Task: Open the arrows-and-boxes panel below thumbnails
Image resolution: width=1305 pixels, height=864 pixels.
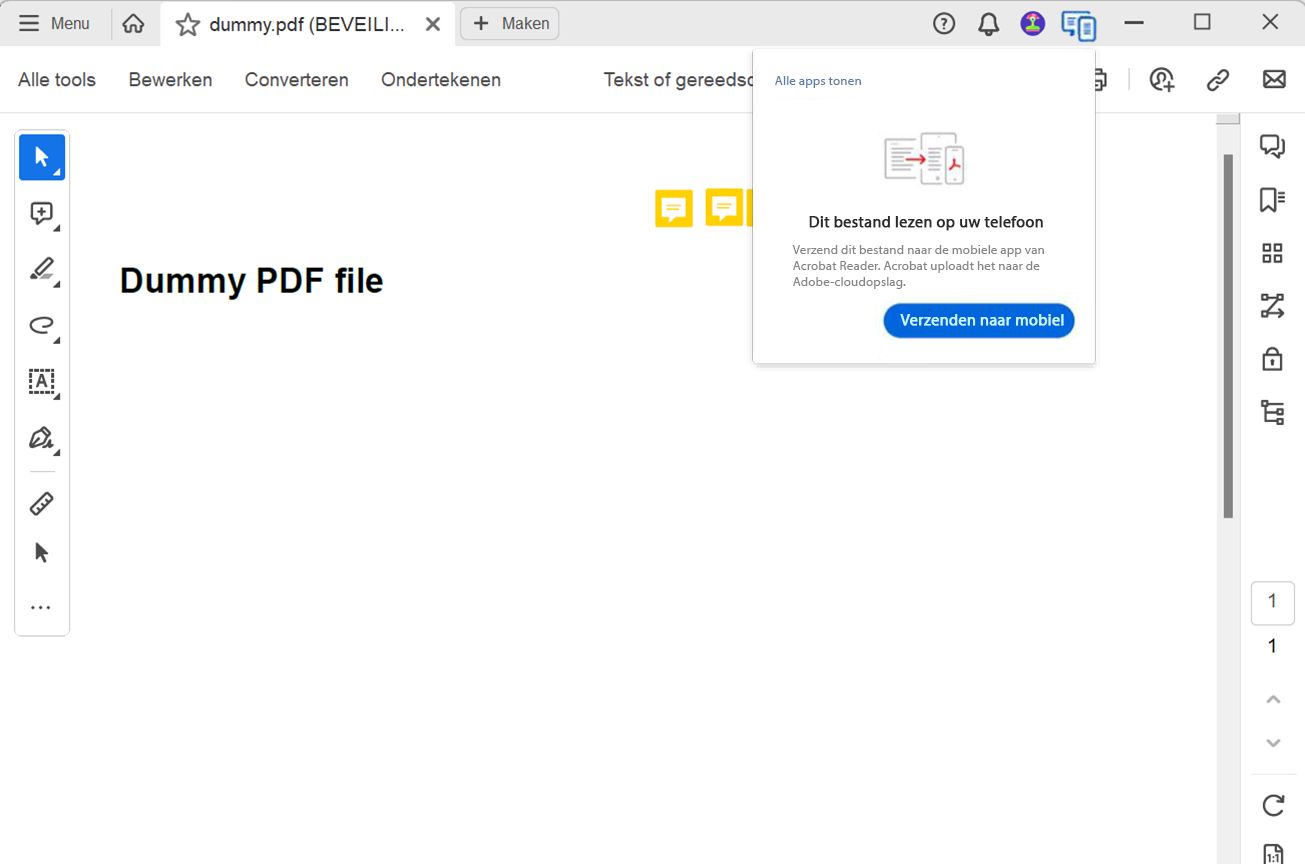Action: click(x=1272, y=306)
